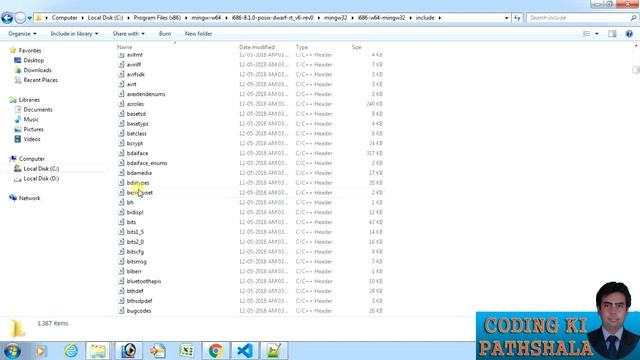Image resolution: width=640 pixels, height=360 pixels.
Task: Click the New folder button
Action: point(198,34)
